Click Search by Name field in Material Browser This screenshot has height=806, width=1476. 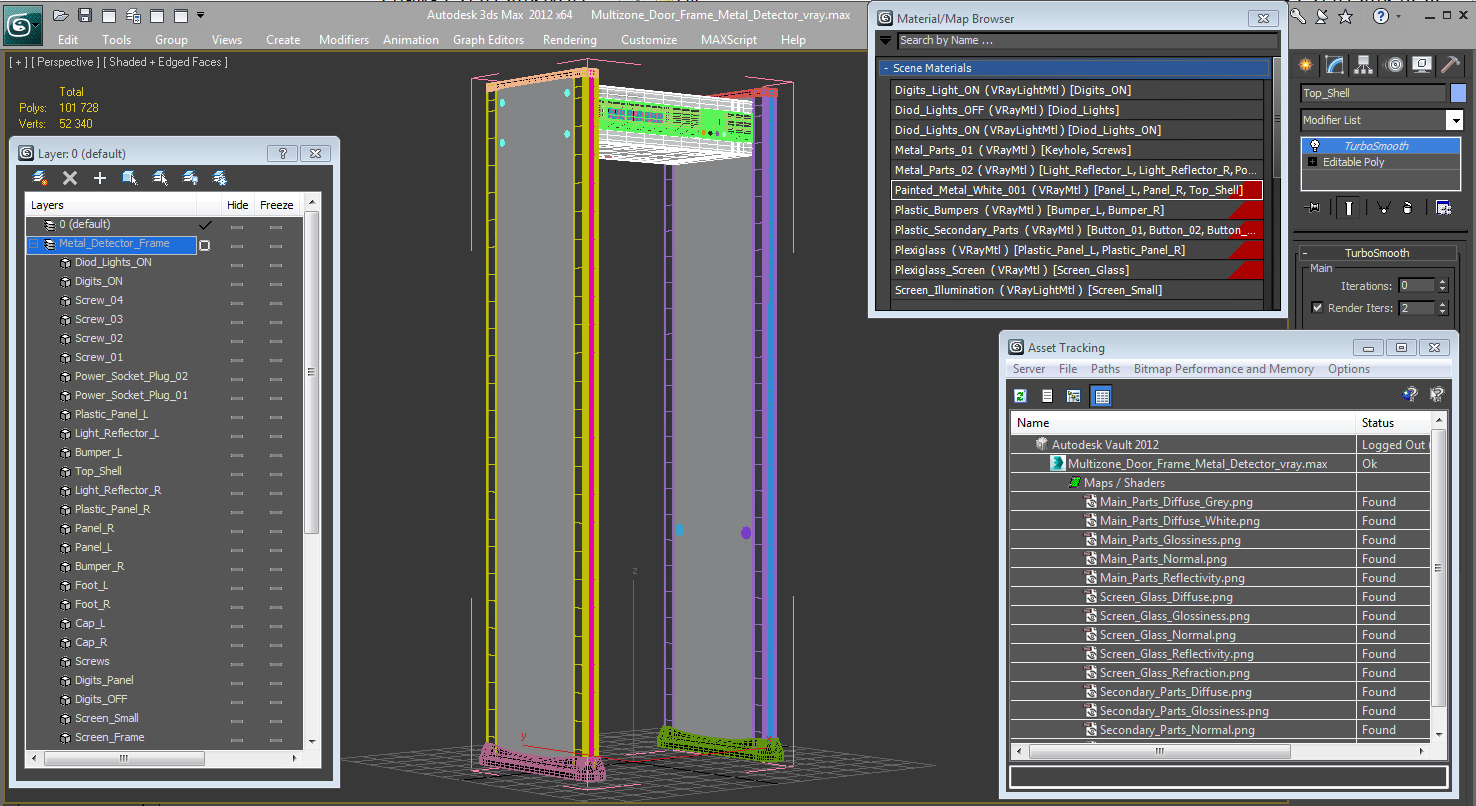point(1087,41)
